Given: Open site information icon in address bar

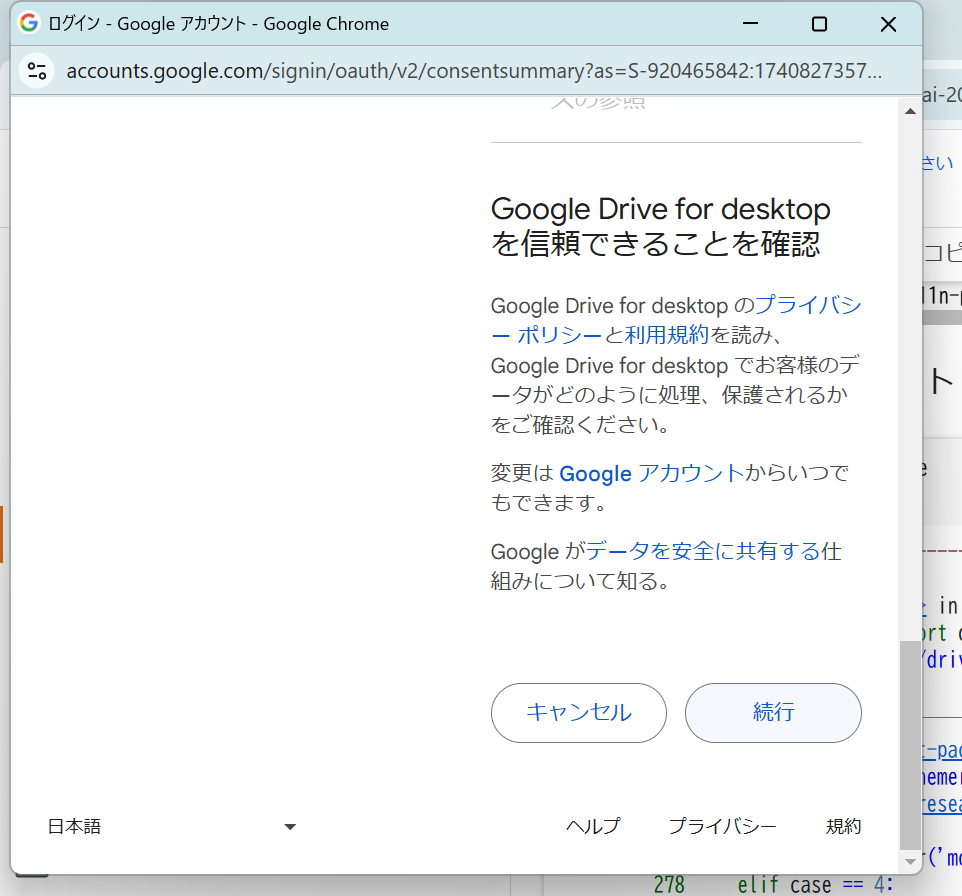Looking at the screenshot, I should 37,71.
